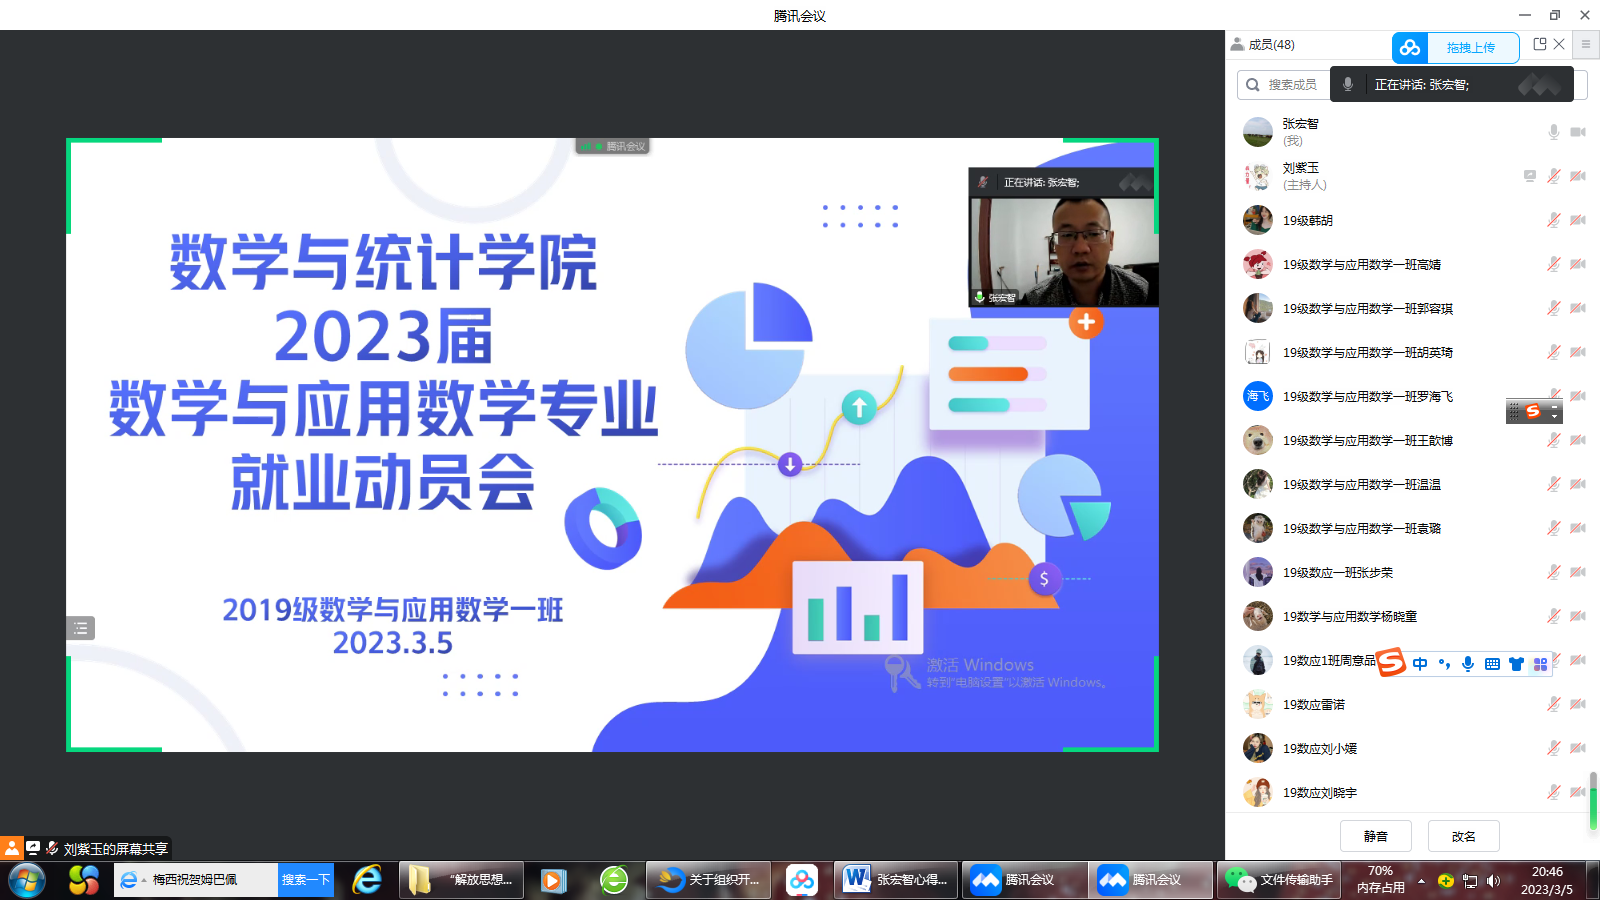Expand the taskbar search engine dropdown arrow
Screen dimensions: 1600x900
[x=144, y=881]
